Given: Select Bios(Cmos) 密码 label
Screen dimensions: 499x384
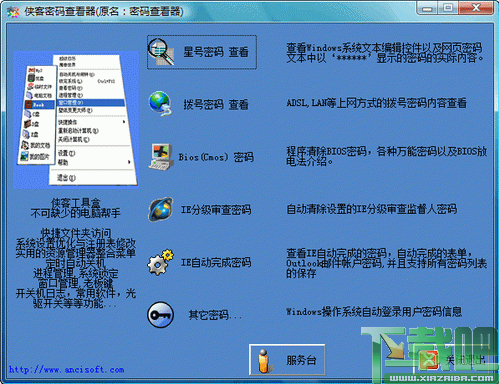Looking at the screenshot, I should (x=216, y=157).
